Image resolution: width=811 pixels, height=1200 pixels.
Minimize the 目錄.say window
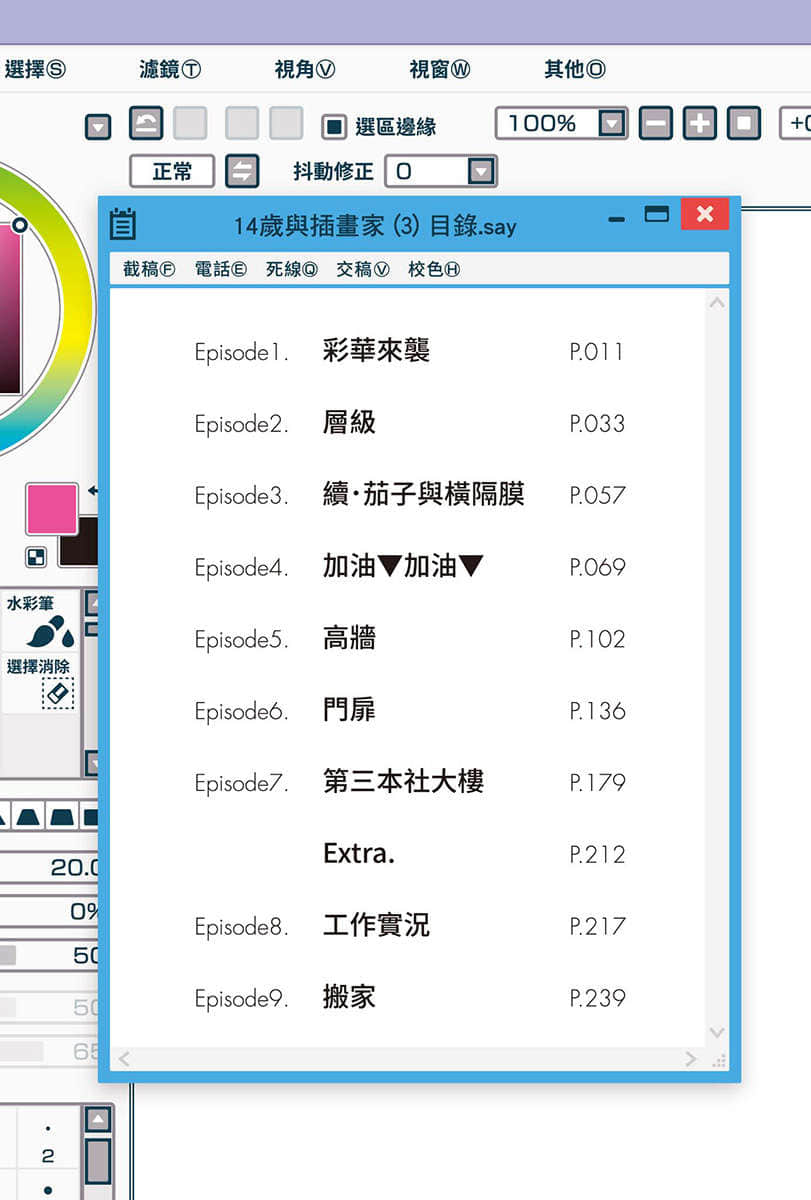[617, 218]
